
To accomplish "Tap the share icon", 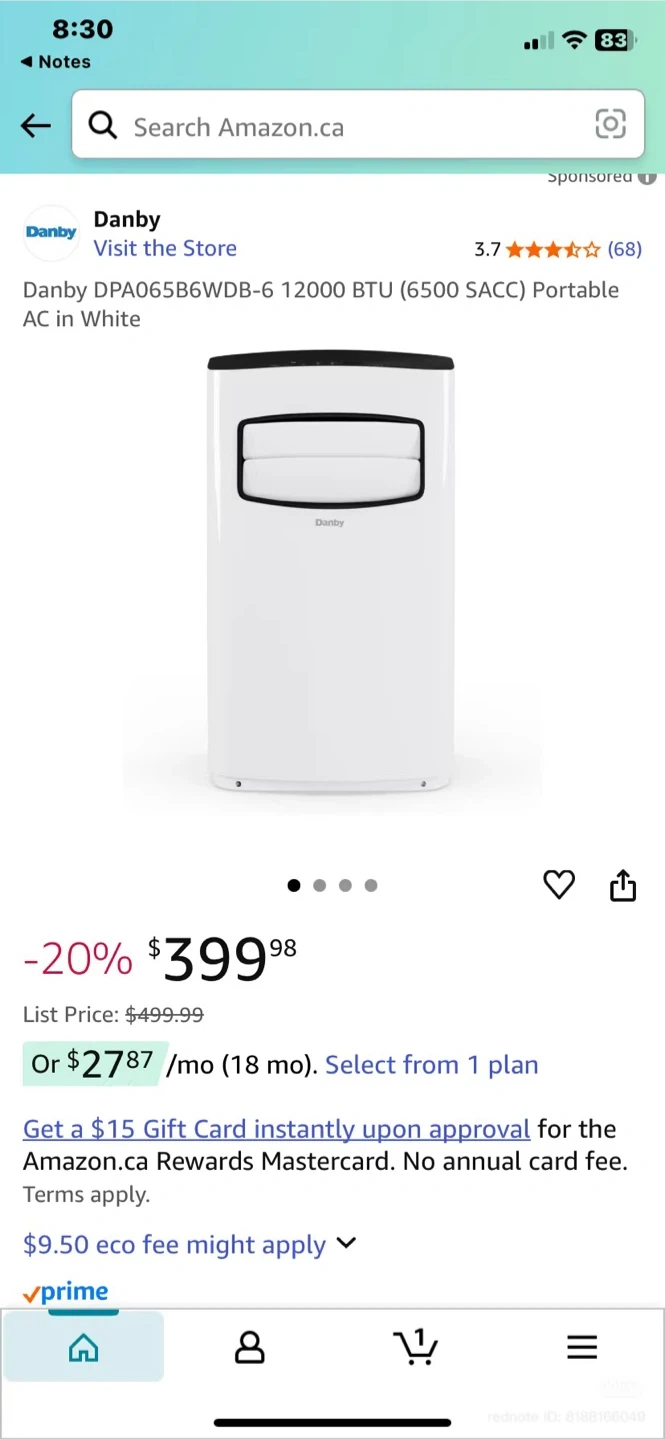I will [x=623, y=885].
